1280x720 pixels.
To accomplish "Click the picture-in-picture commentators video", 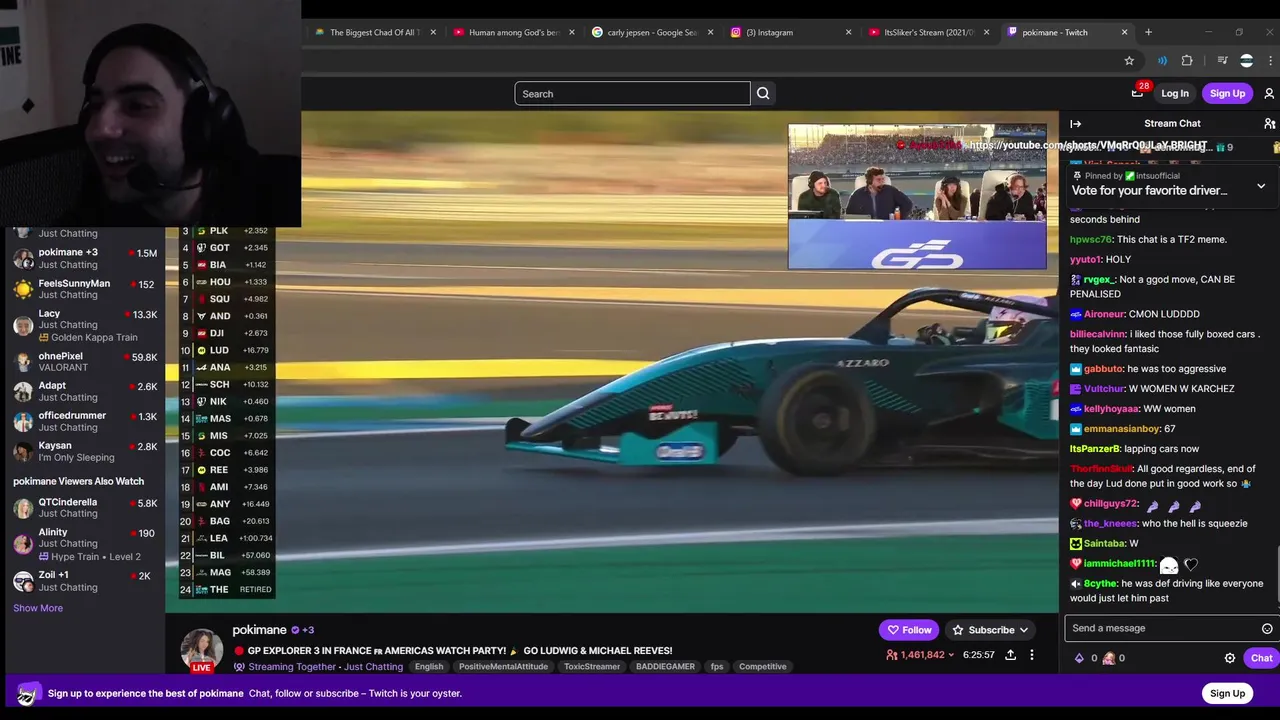I will coord(917,196).
